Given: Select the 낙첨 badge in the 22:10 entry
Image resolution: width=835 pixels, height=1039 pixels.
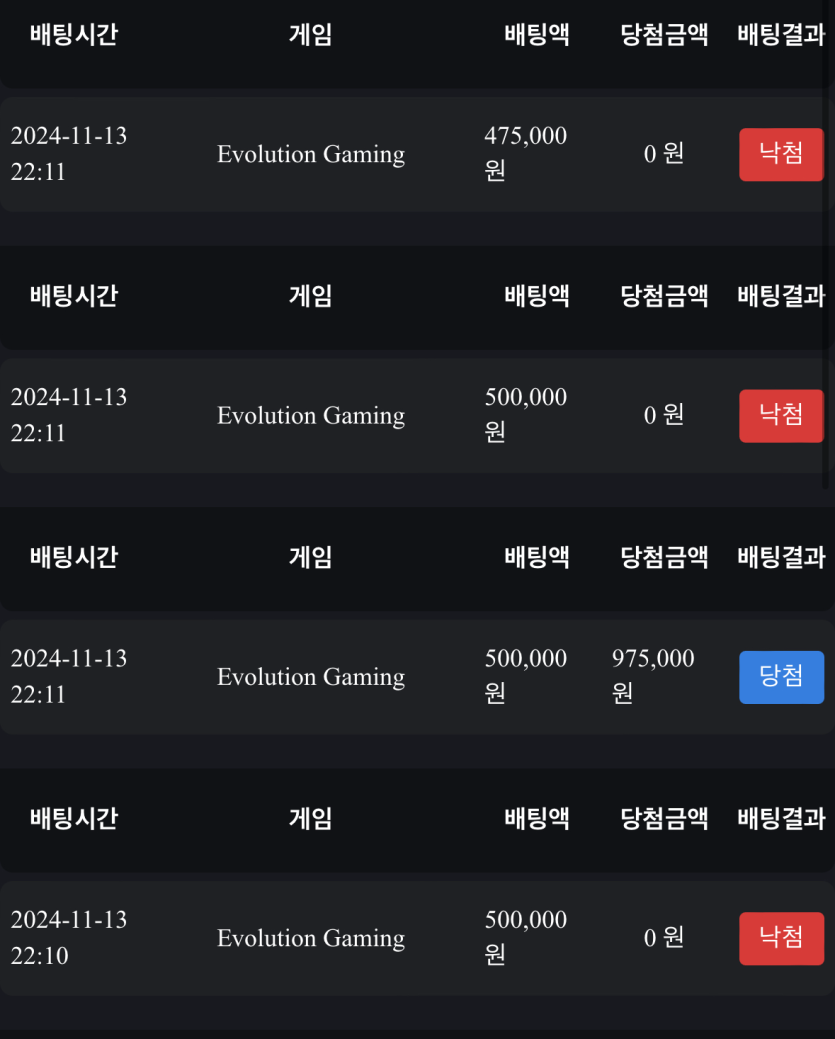Looking at the screenshot, I should pyautogui.click(x=781, y=938).
